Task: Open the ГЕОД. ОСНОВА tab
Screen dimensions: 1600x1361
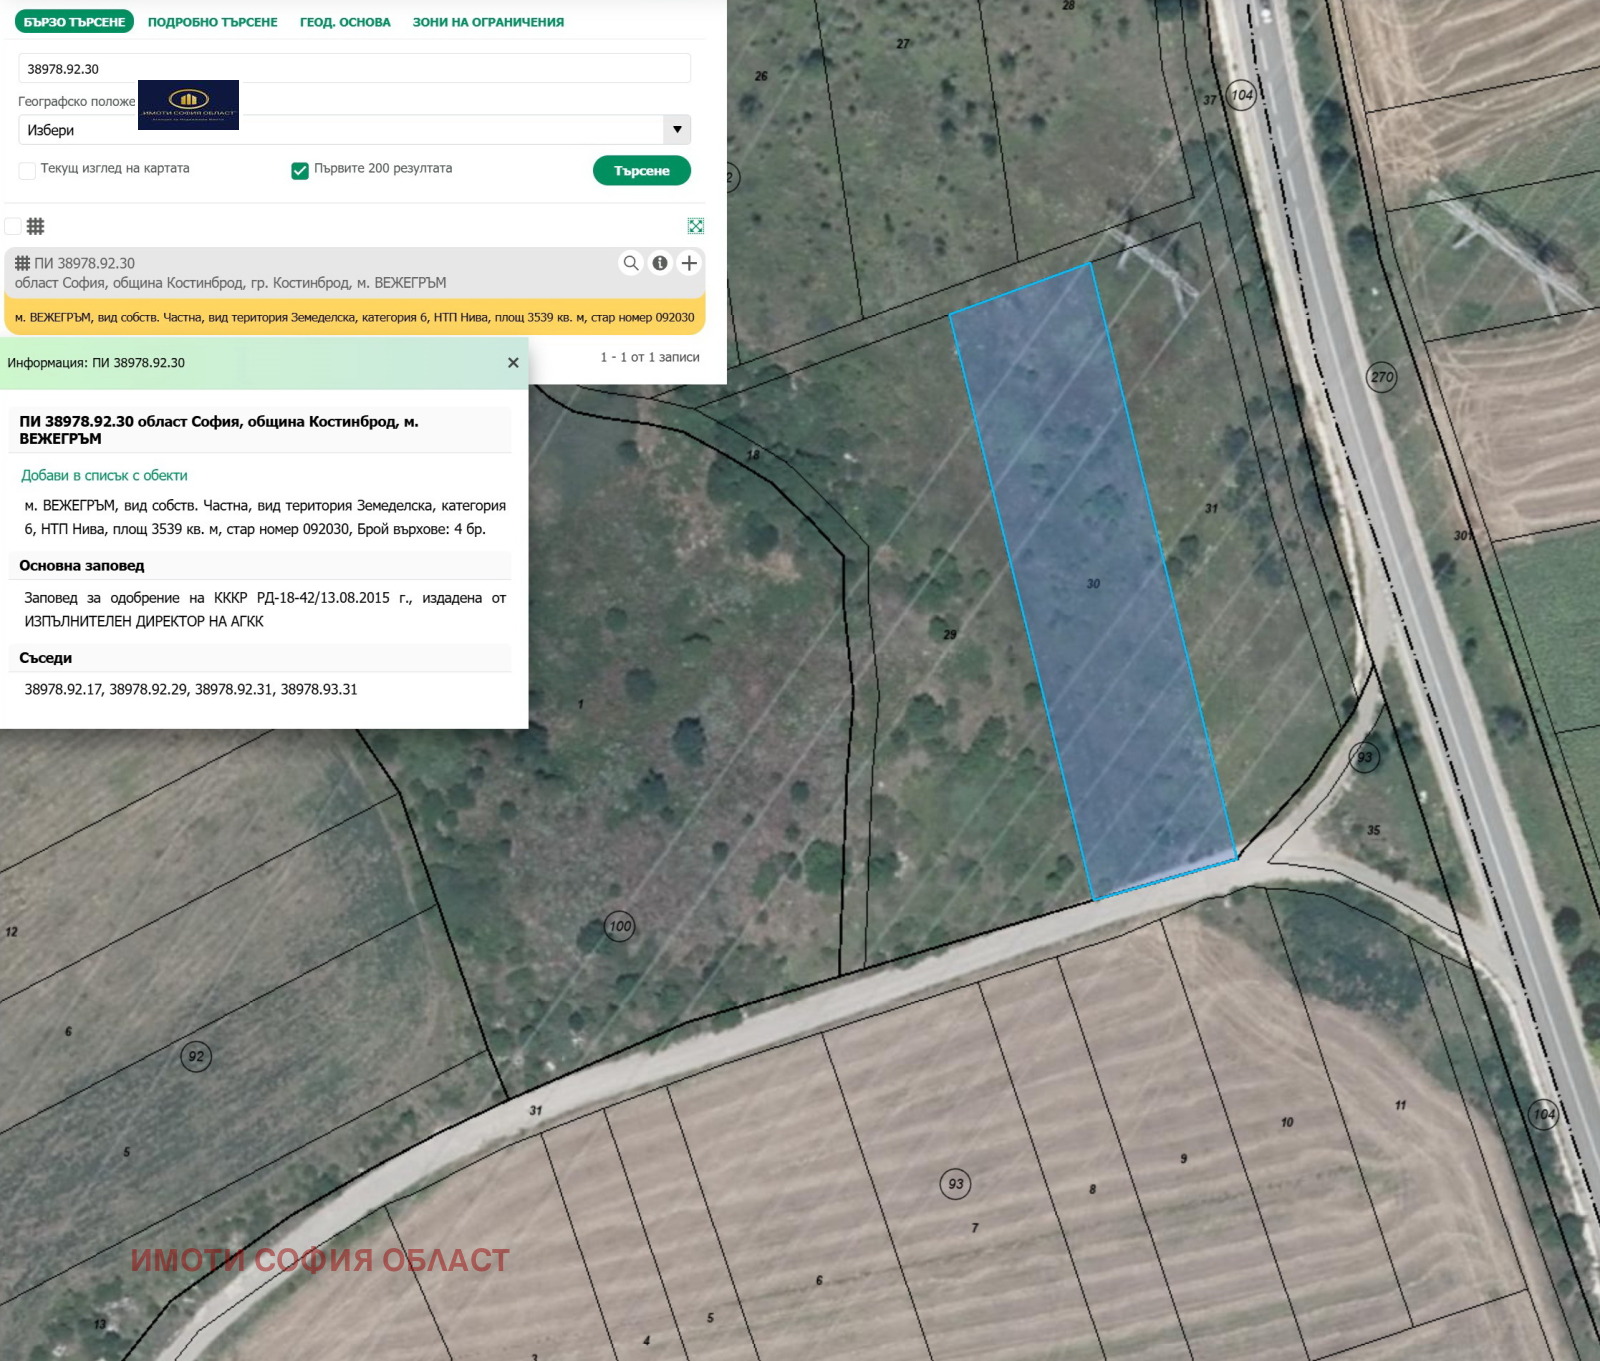Action: (345, 22)
